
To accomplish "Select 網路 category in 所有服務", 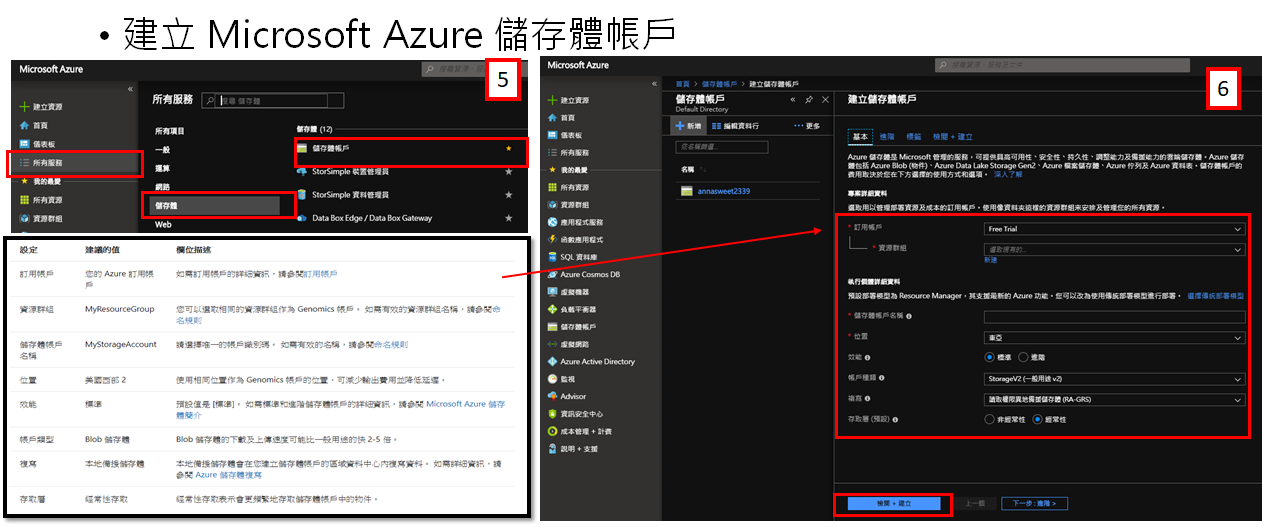I will 162,187.
